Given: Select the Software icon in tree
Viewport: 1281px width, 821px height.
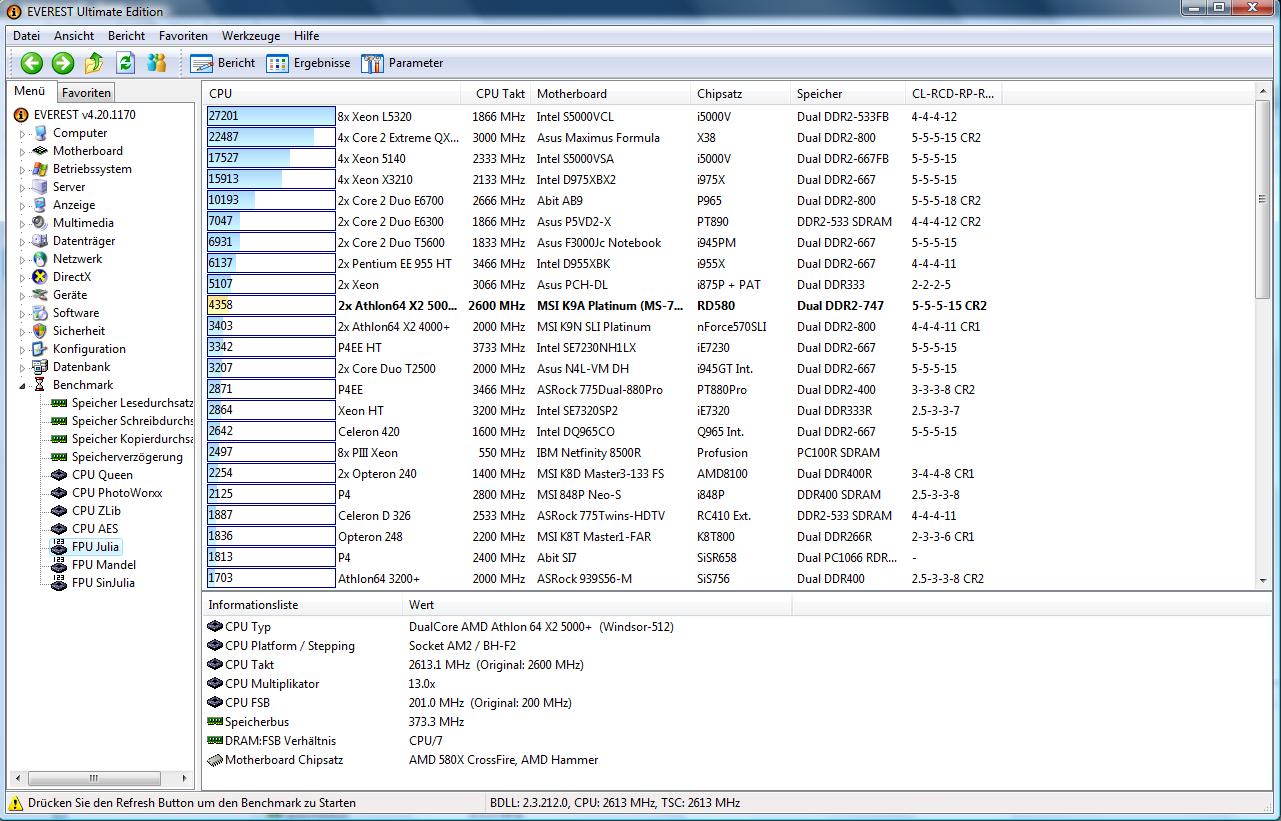Looking at the screenshot, I should [x=39, y=313].
